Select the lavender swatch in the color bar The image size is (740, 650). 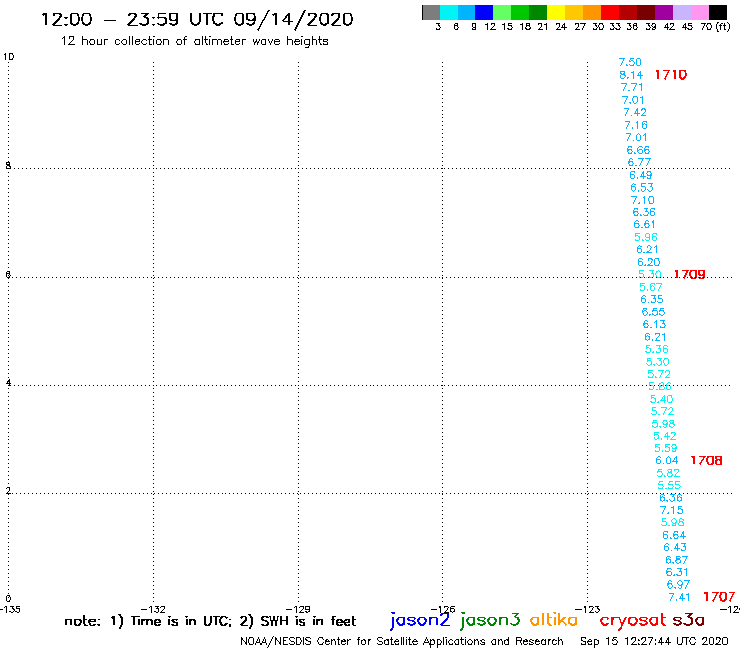[681, 12]
